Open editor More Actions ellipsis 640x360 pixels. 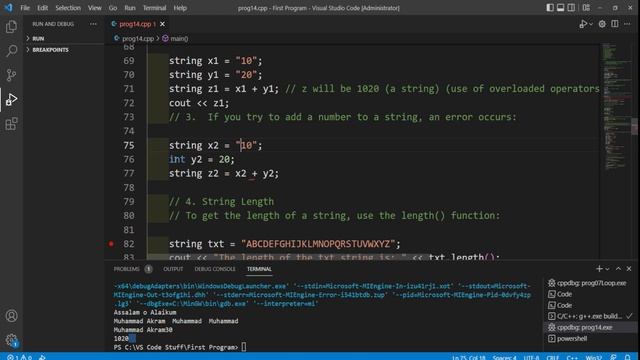pos(627,24)
